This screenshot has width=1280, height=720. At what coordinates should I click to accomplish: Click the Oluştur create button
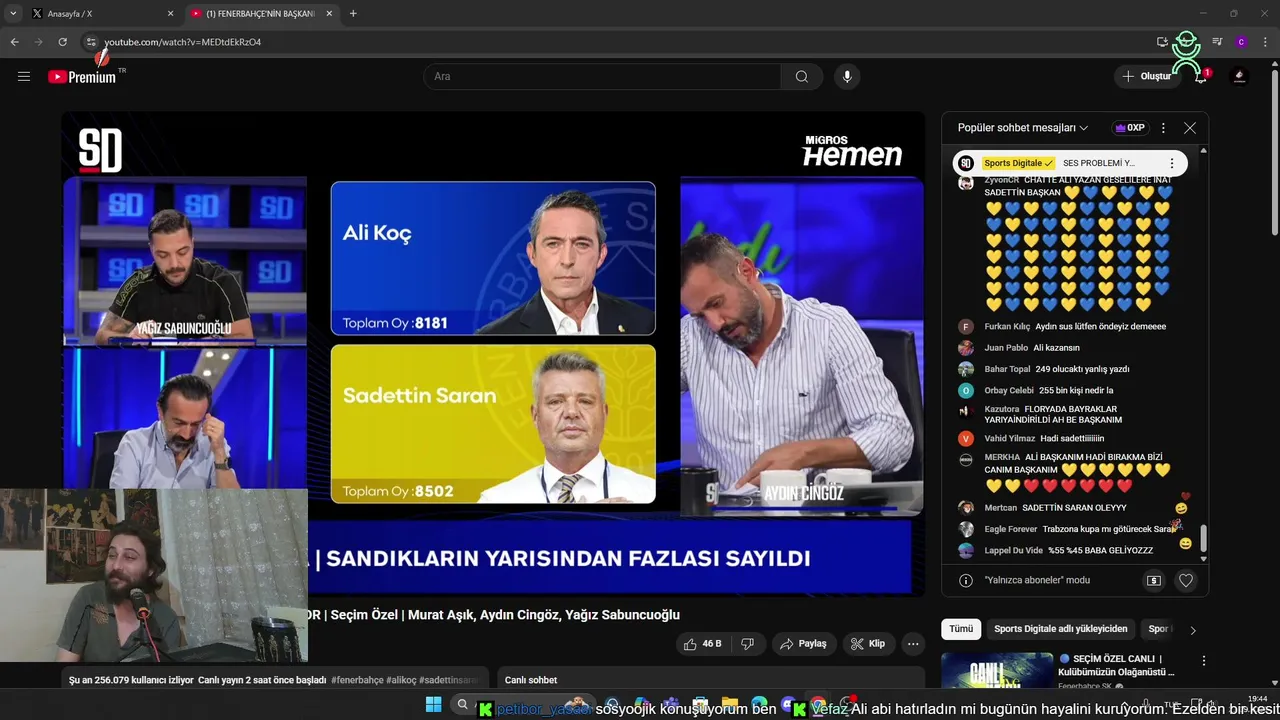coord(1147,76)
